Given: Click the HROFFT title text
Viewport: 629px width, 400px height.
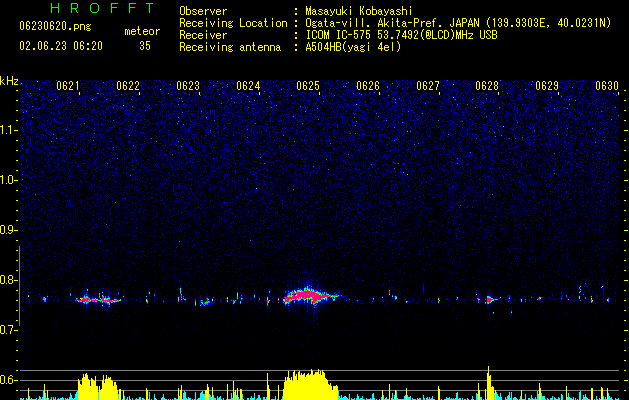Looking at the screenshot, I should (103, 8).
